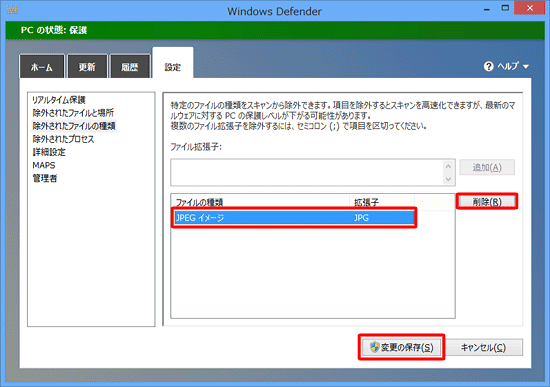Click the Windows Defender castle icon in title bar
This screenshot has width=550, height=387.
point(12,9)
